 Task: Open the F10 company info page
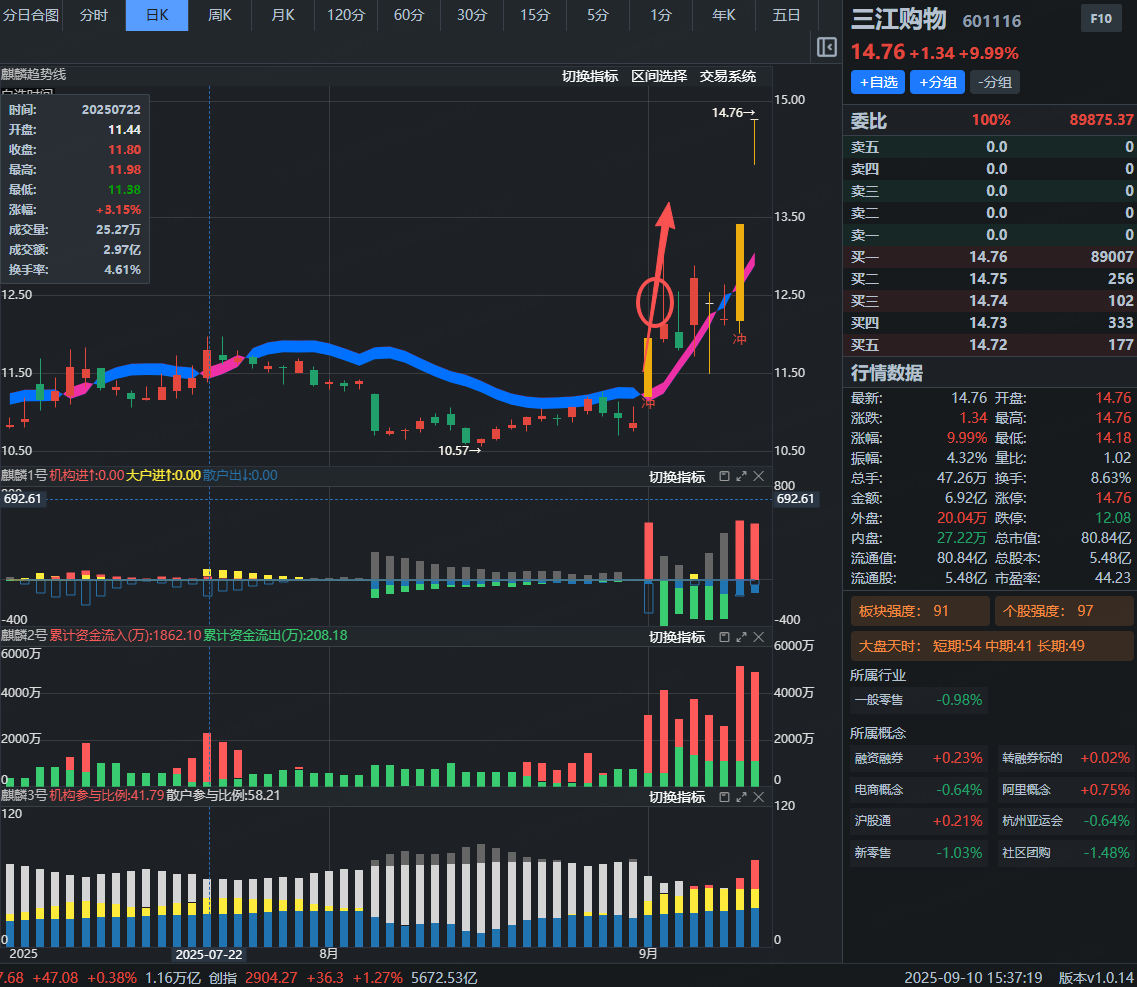[1101, 19]
